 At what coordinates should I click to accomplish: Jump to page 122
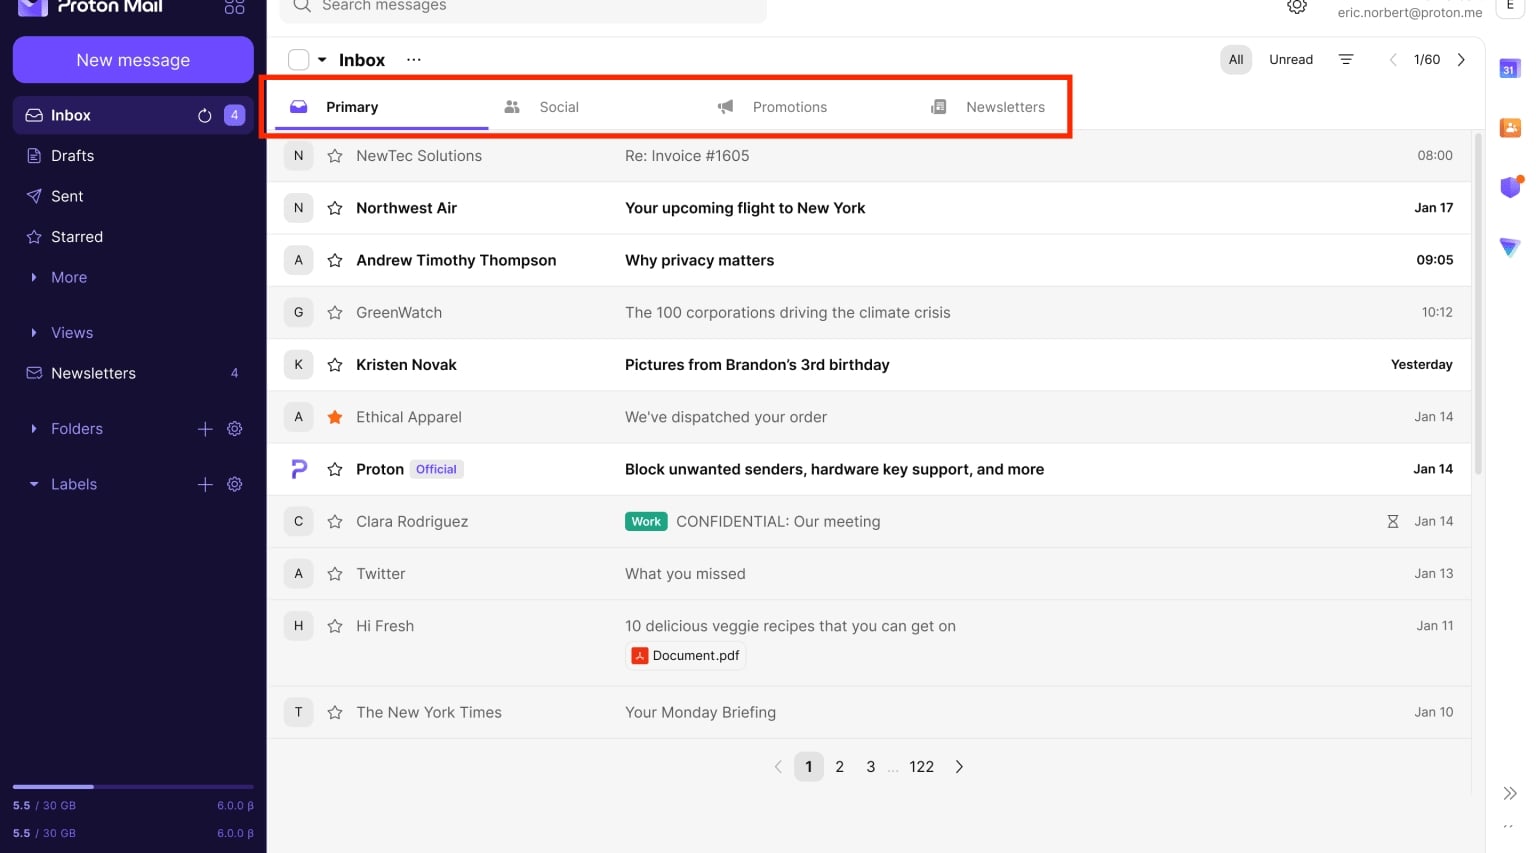click(x=922, y=767)
